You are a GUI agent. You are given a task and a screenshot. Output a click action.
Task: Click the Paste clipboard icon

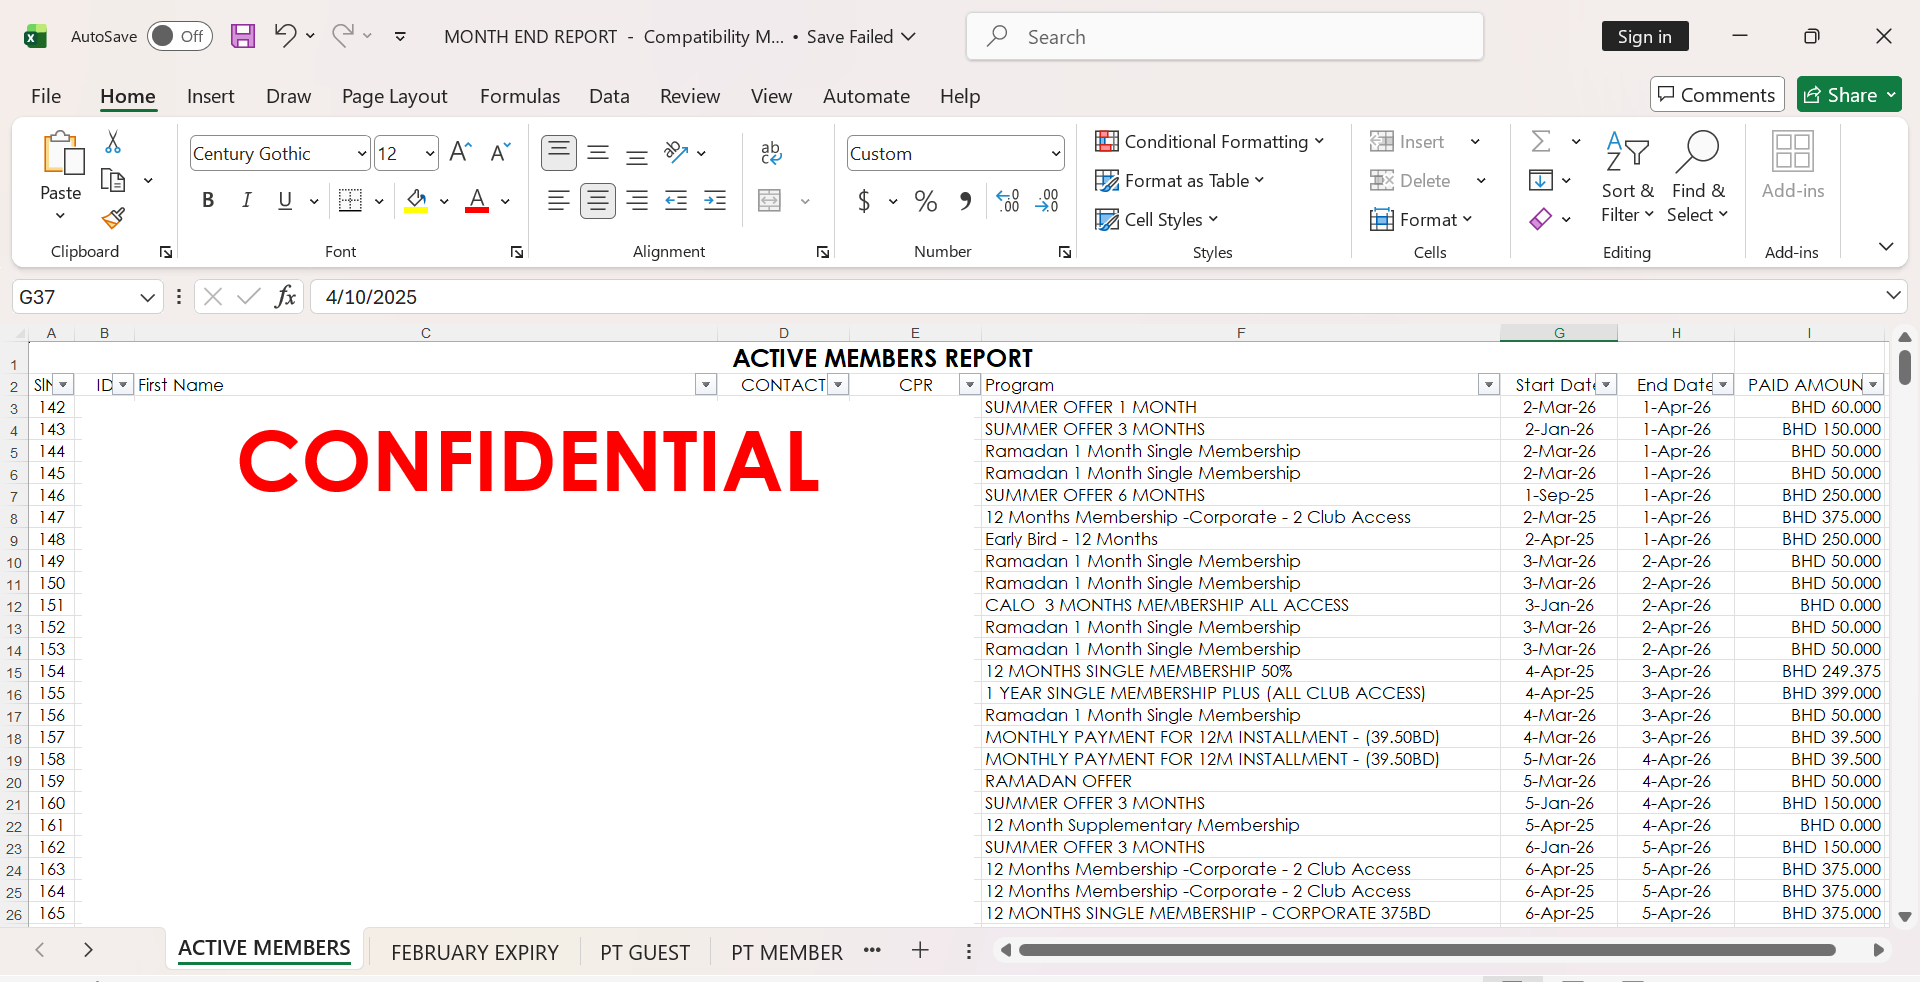pos(62,154)
